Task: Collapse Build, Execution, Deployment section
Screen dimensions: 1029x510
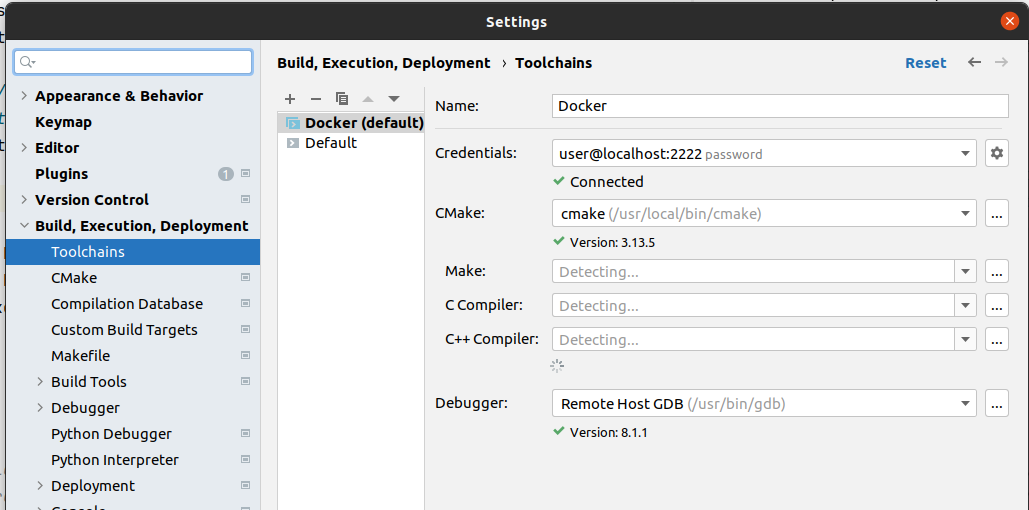Action: (24, 226)
